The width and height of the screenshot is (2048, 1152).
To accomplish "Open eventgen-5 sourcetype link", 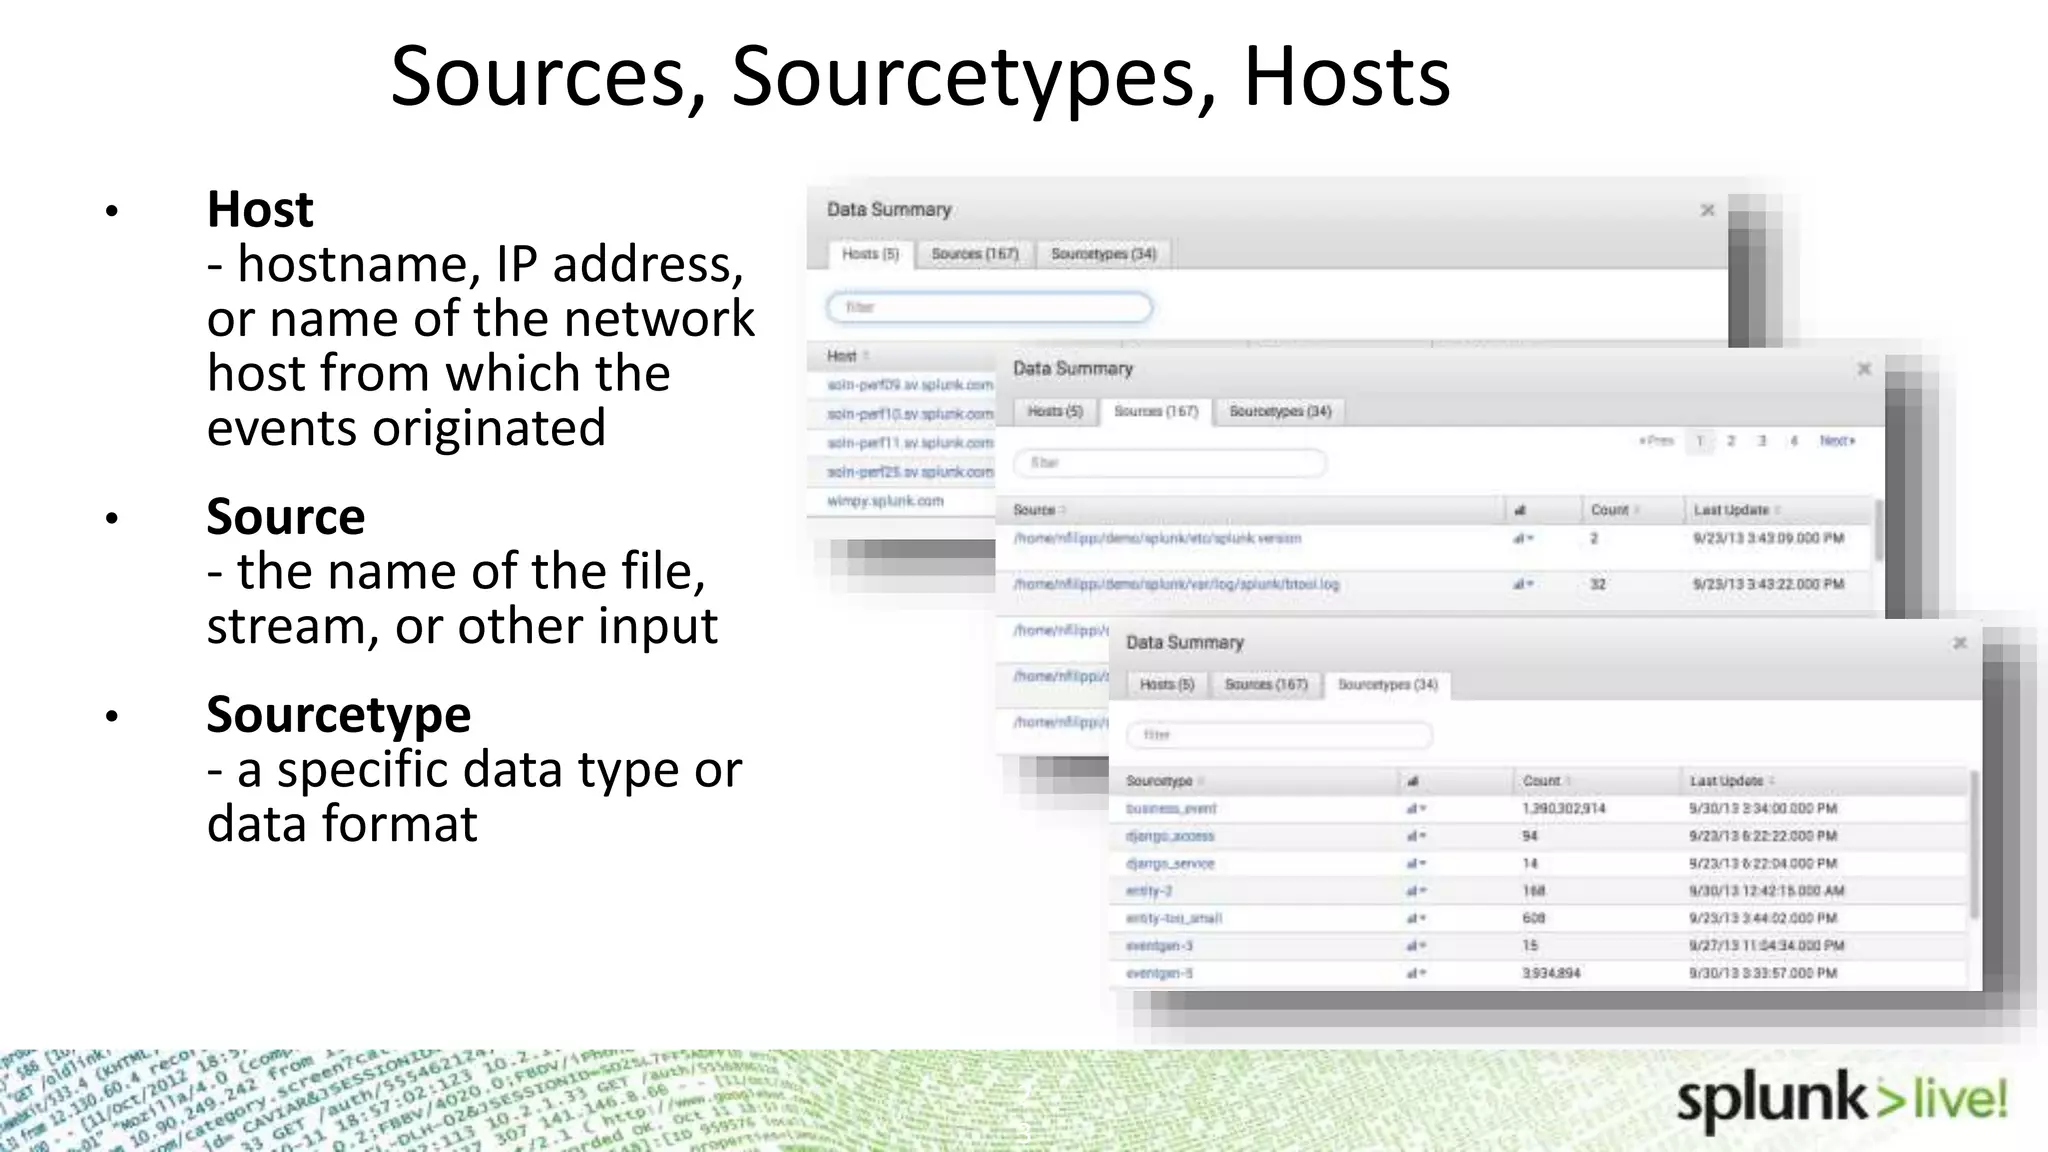I will tap(1159, 973).
